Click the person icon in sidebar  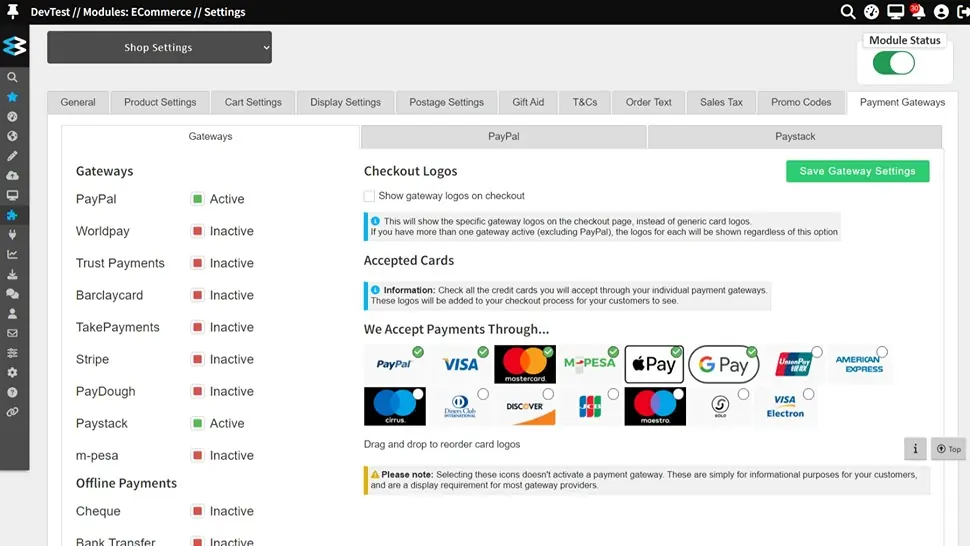click(12, 314)
